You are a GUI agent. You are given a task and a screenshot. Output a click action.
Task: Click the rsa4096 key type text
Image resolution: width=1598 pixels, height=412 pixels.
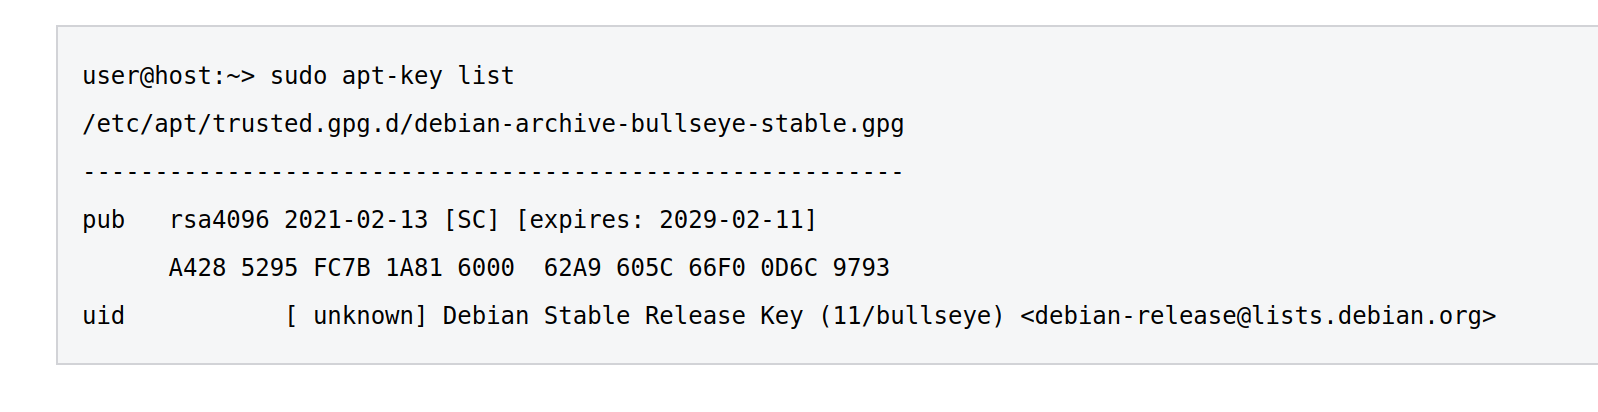219,220
